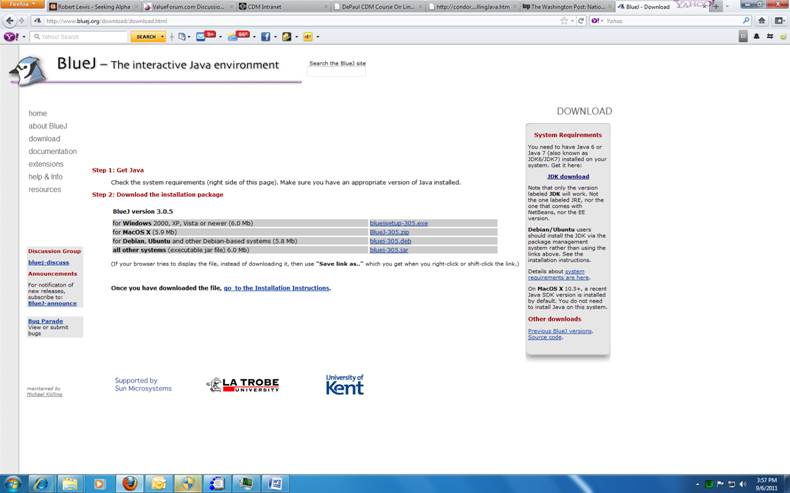This screenshot has height=493, width=790.
Task: Expand the bookmark star history dropdown
Action: pos(573,21)
